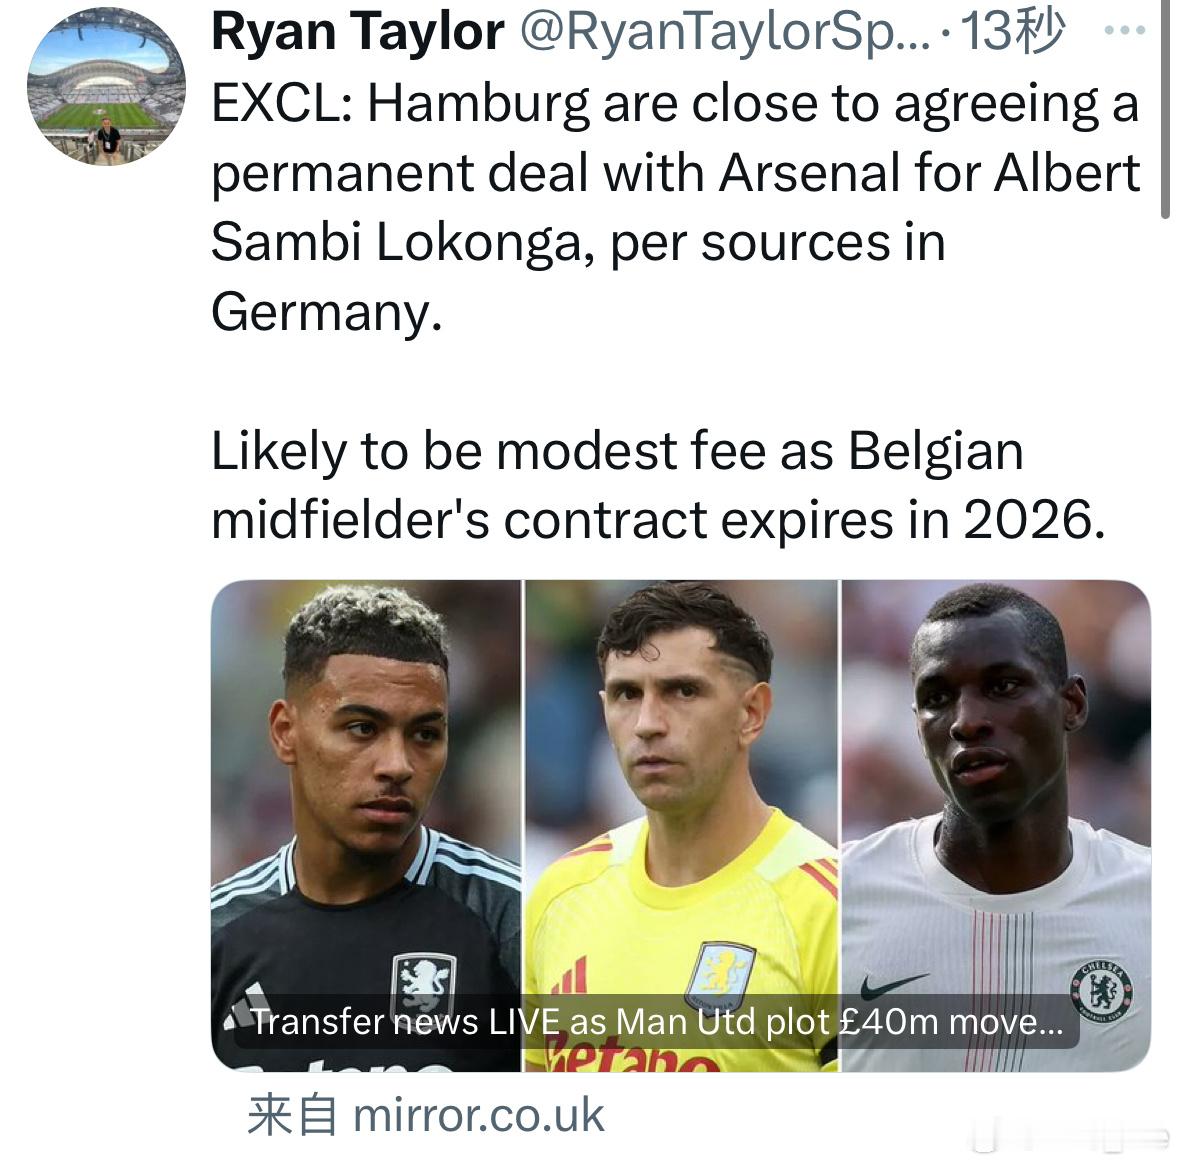Open the Ryan Taylor display name
This screenshot has width=1179, height=1165.
point(358,32)
